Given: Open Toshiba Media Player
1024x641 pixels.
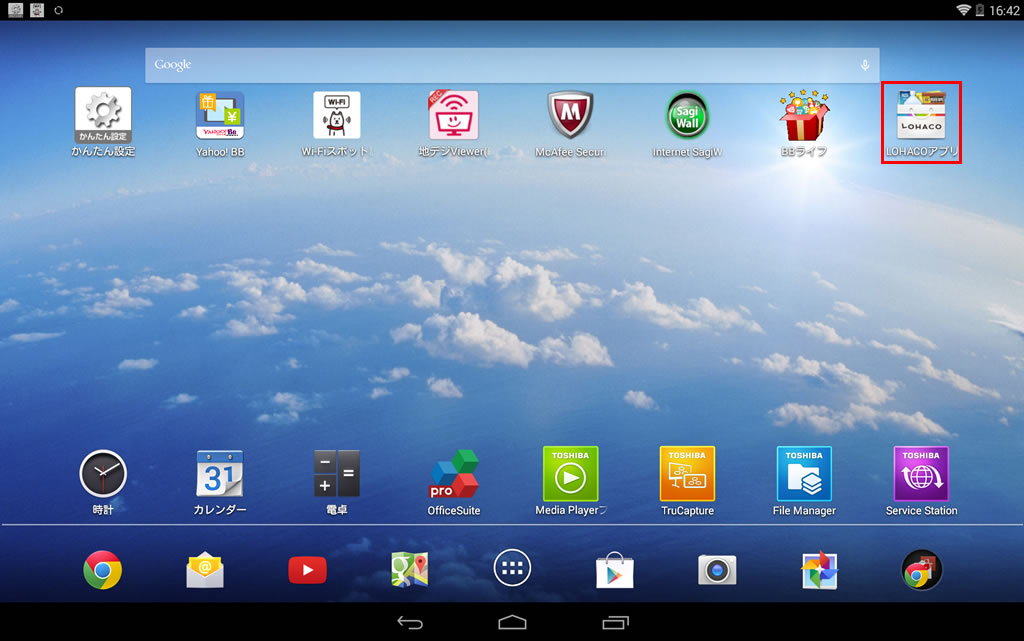Looking at the screenshot, I should (x=570, y=474).
